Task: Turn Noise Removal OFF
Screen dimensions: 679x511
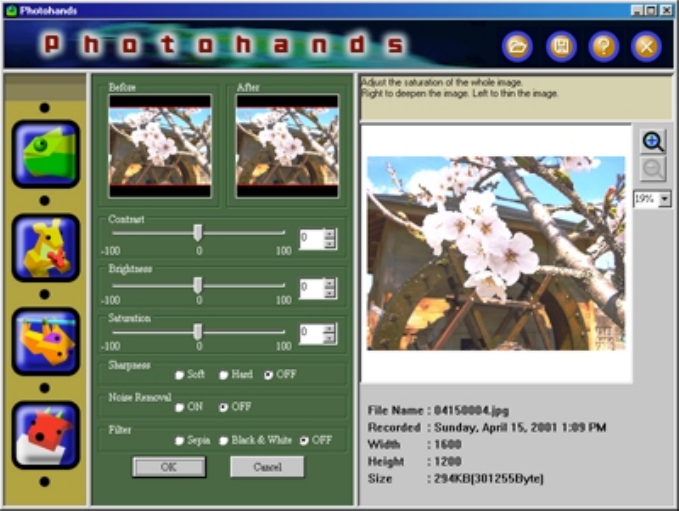Action: pos(223,408)
